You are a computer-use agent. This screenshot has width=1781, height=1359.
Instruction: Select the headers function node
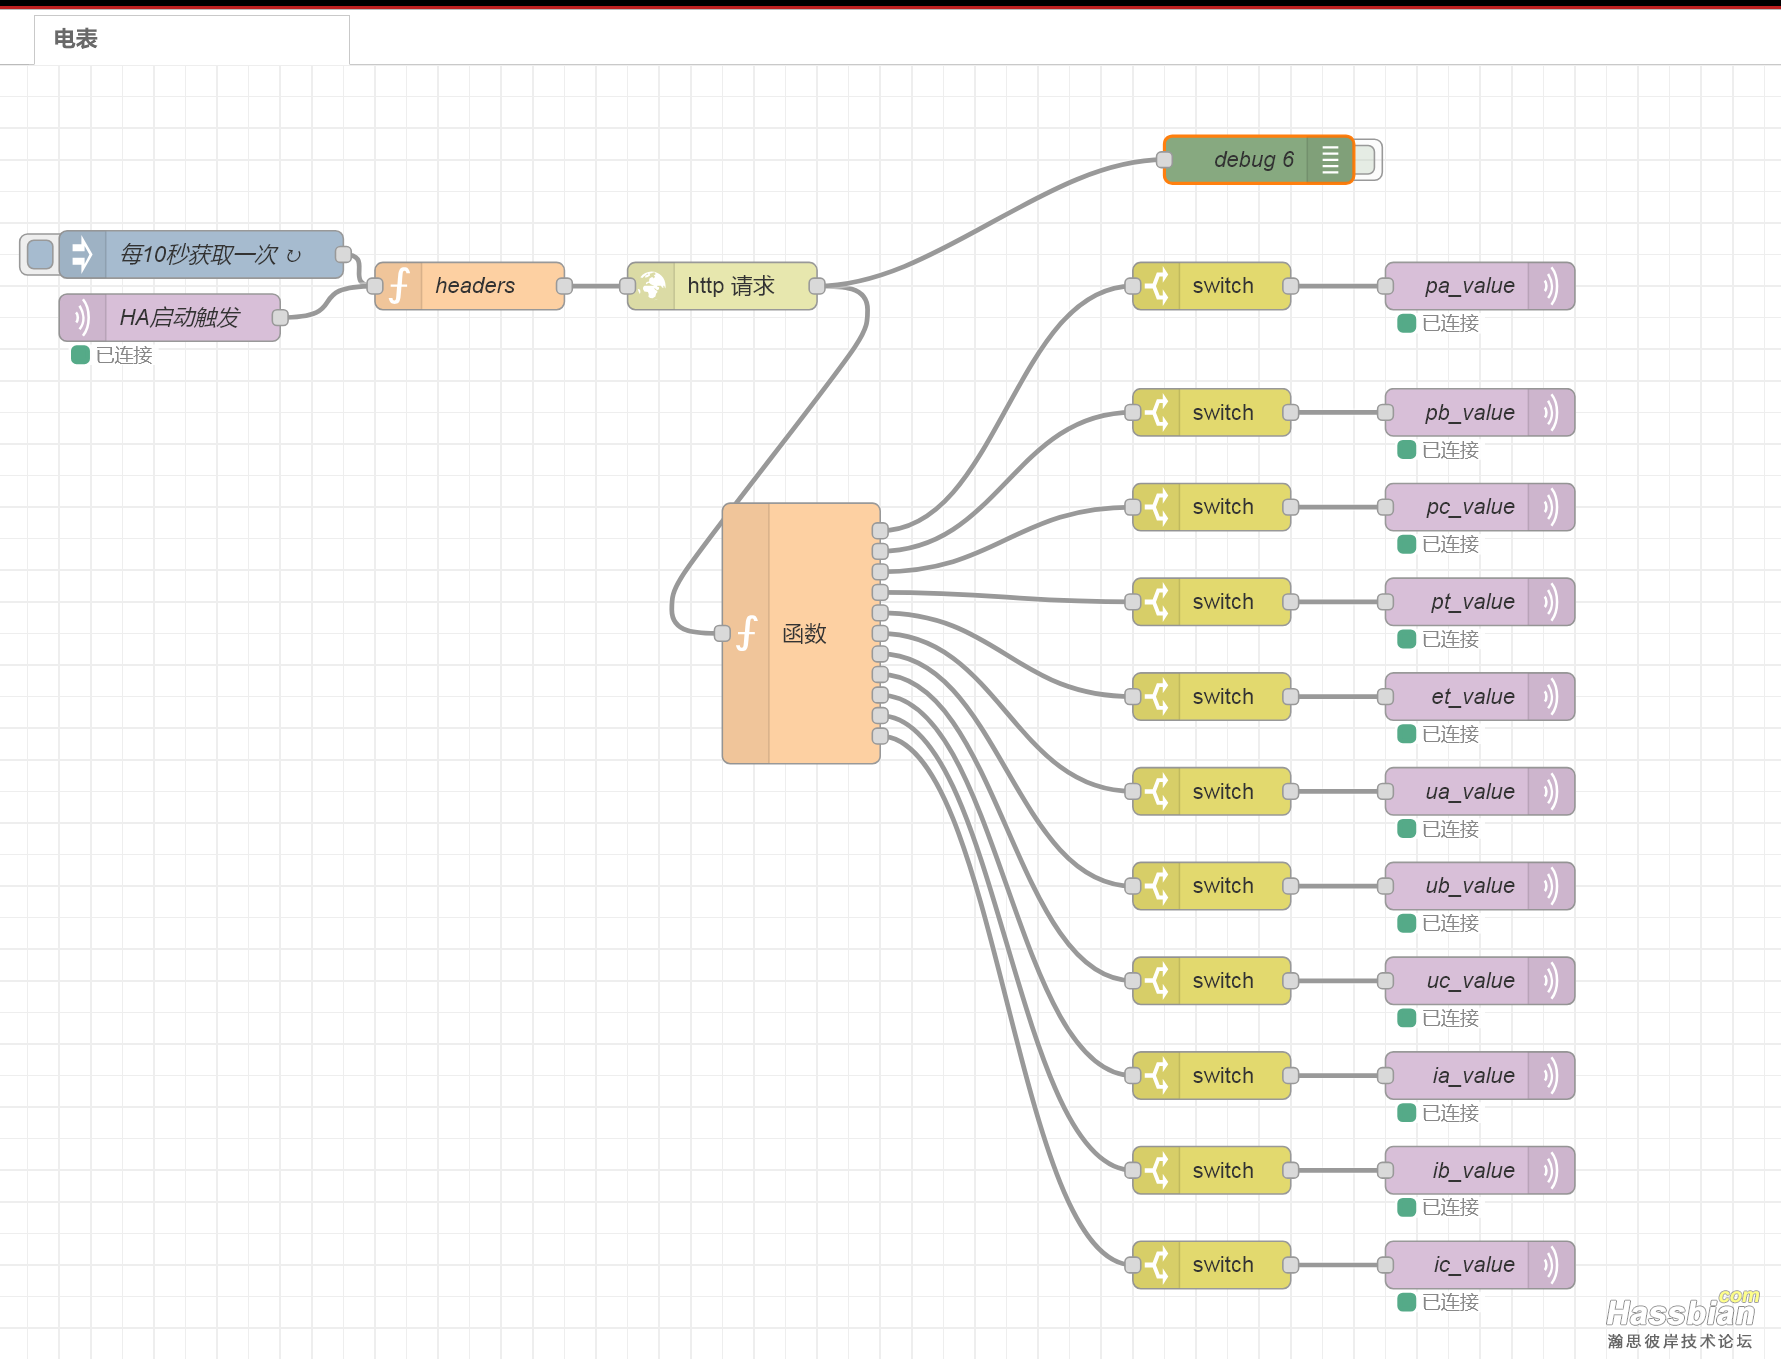click(x=470, y=286)
